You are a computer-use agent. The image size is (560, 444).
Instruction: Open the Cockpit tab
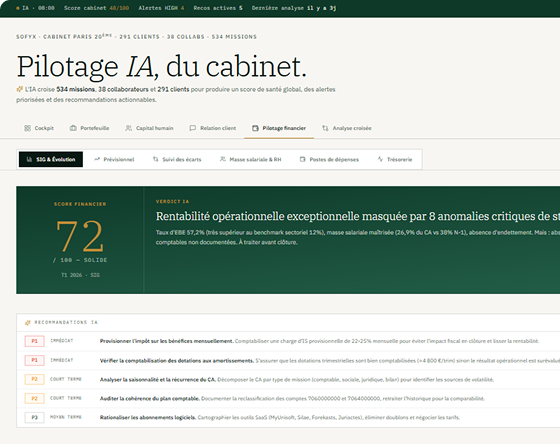39,128
